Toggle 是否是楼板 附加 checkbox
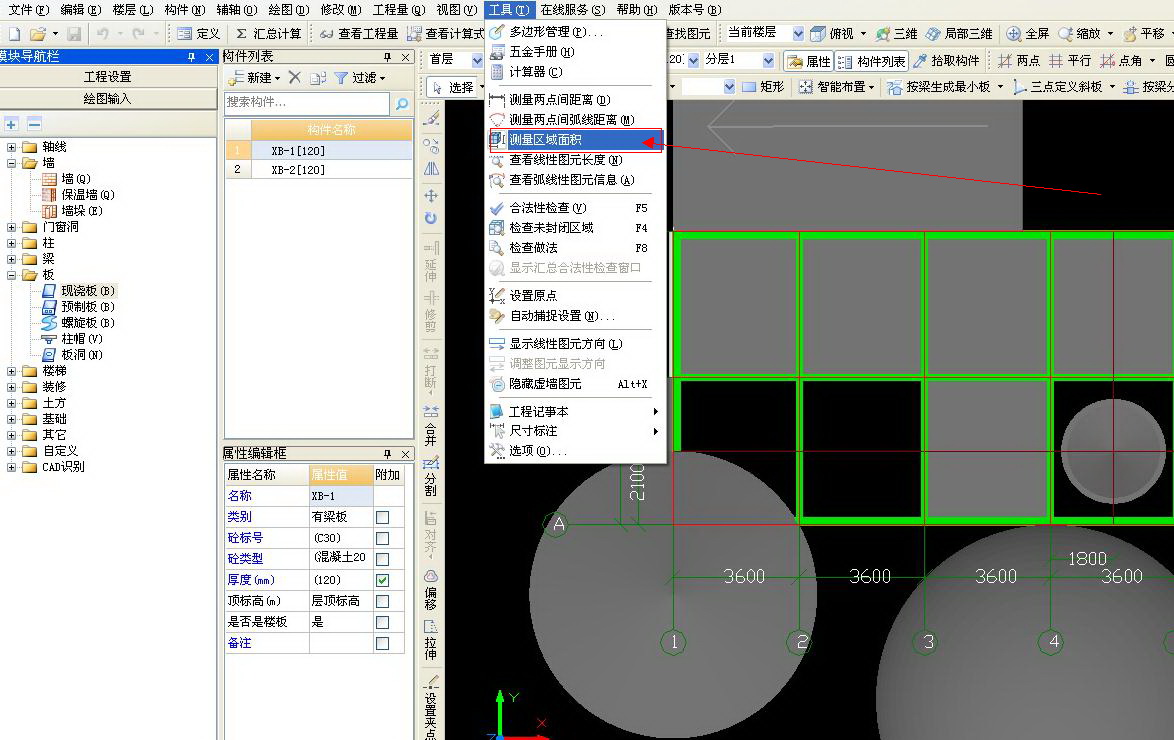The height and width of the screenshot is (740, 1174). 383,622
